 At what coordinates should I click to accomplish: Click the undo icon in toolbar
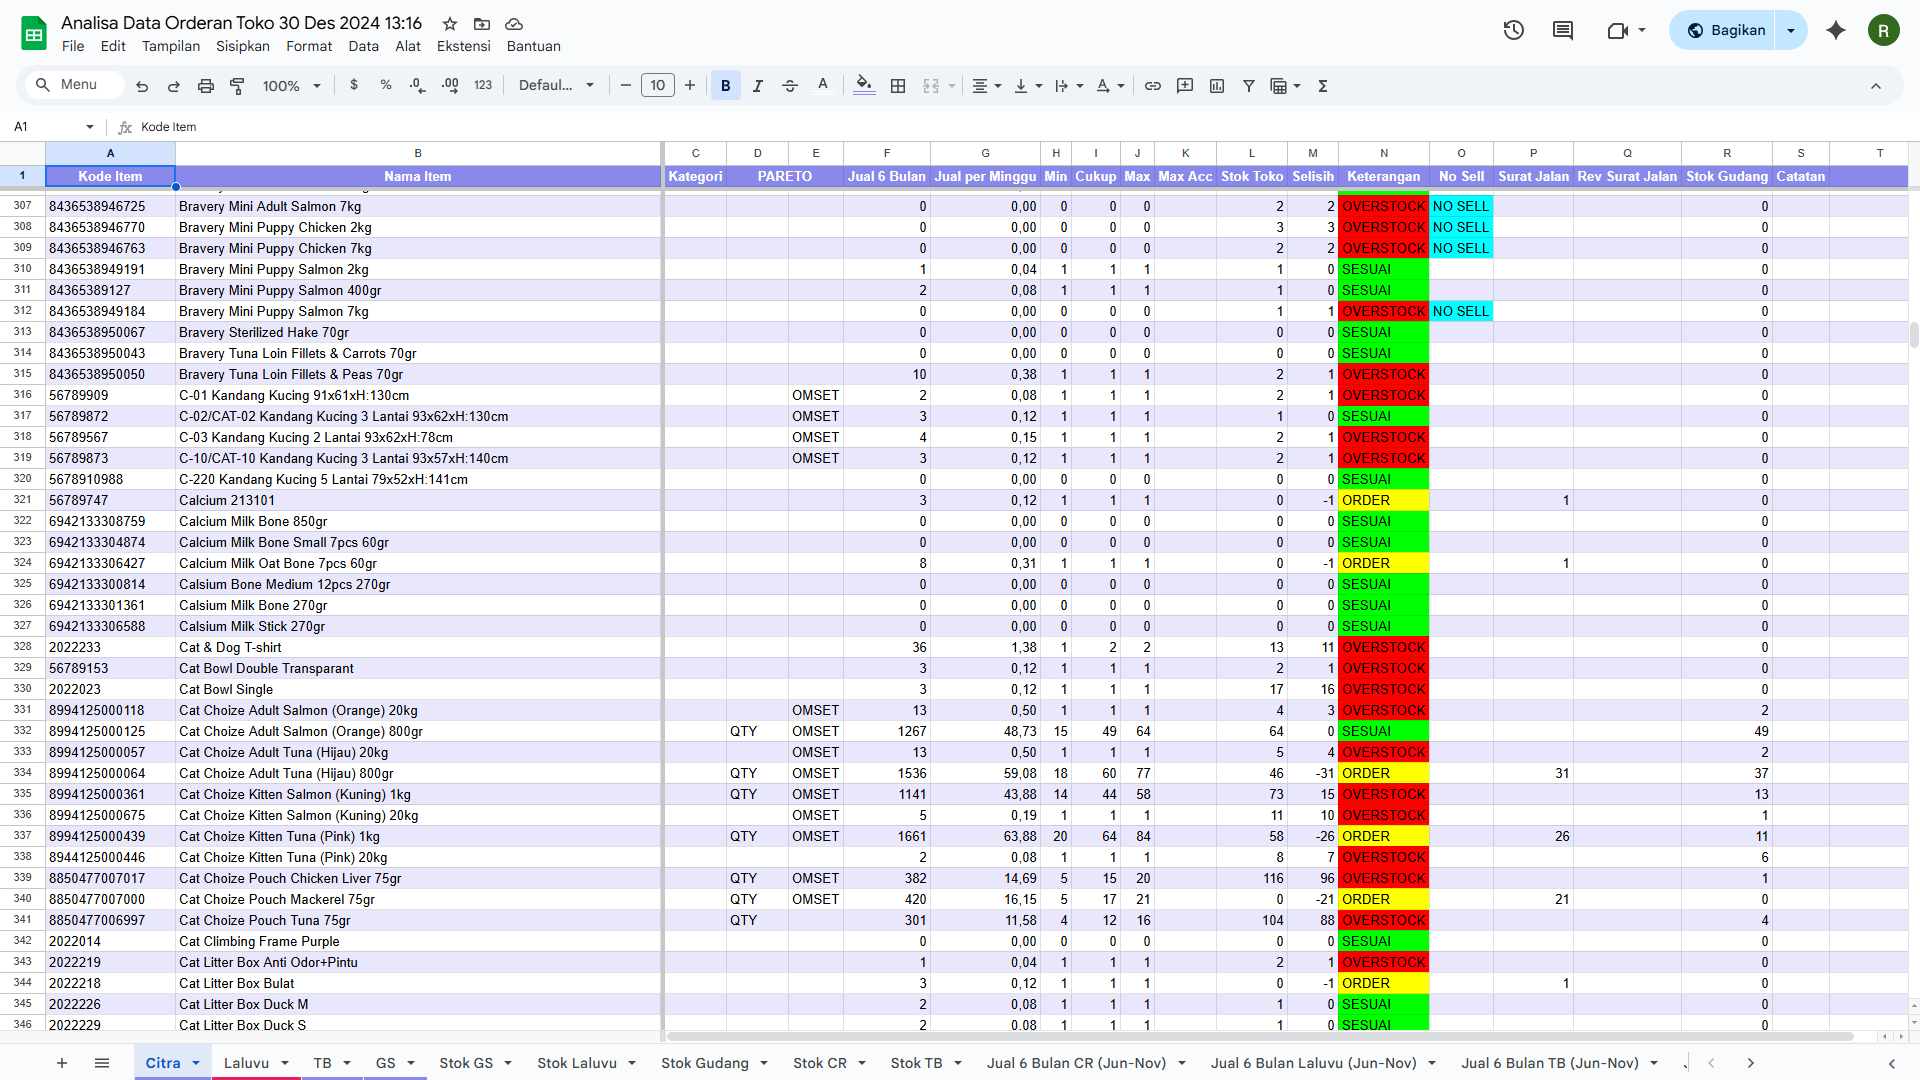coord(142,86)
